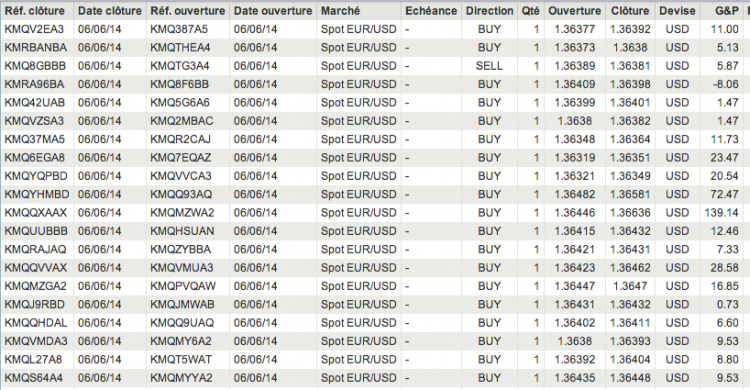The width and height of the screenshot is (750, 390).
Task: Click the Echéance column header
Action: click(x=431, y=11)
